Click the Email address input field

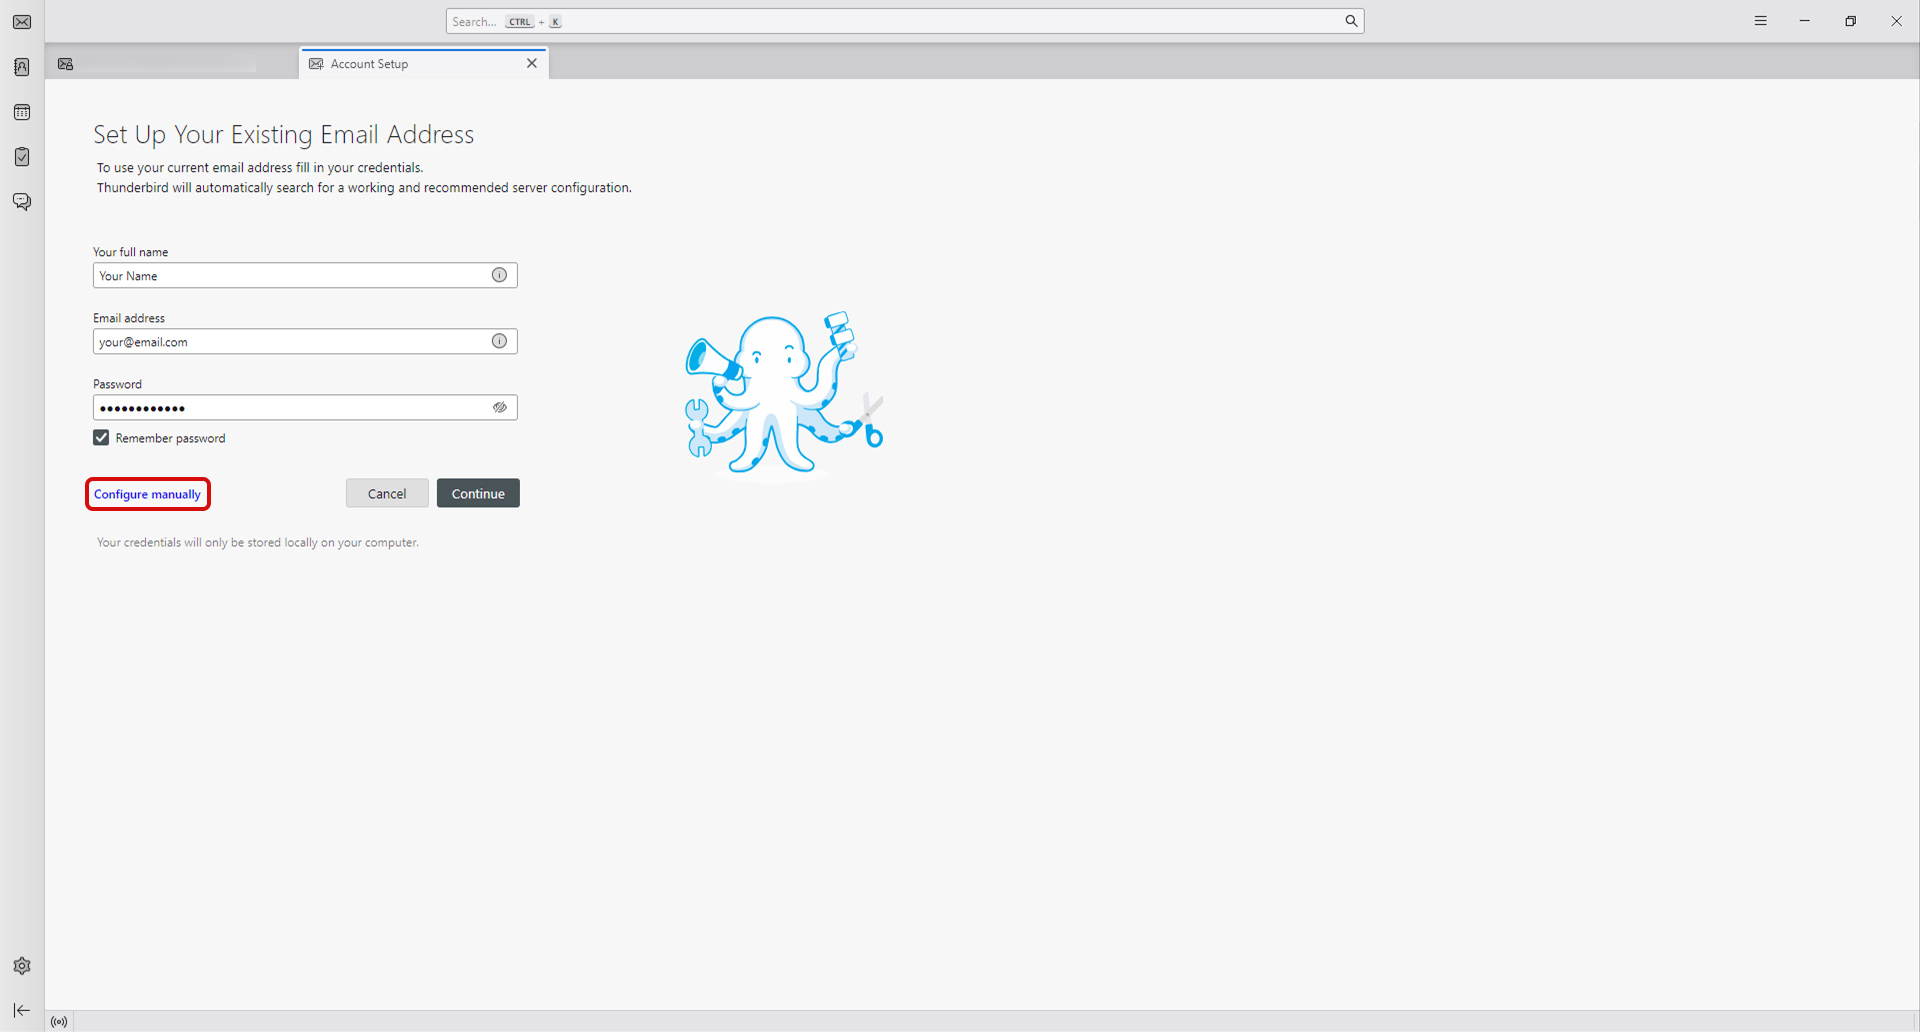tap(290, 342)
